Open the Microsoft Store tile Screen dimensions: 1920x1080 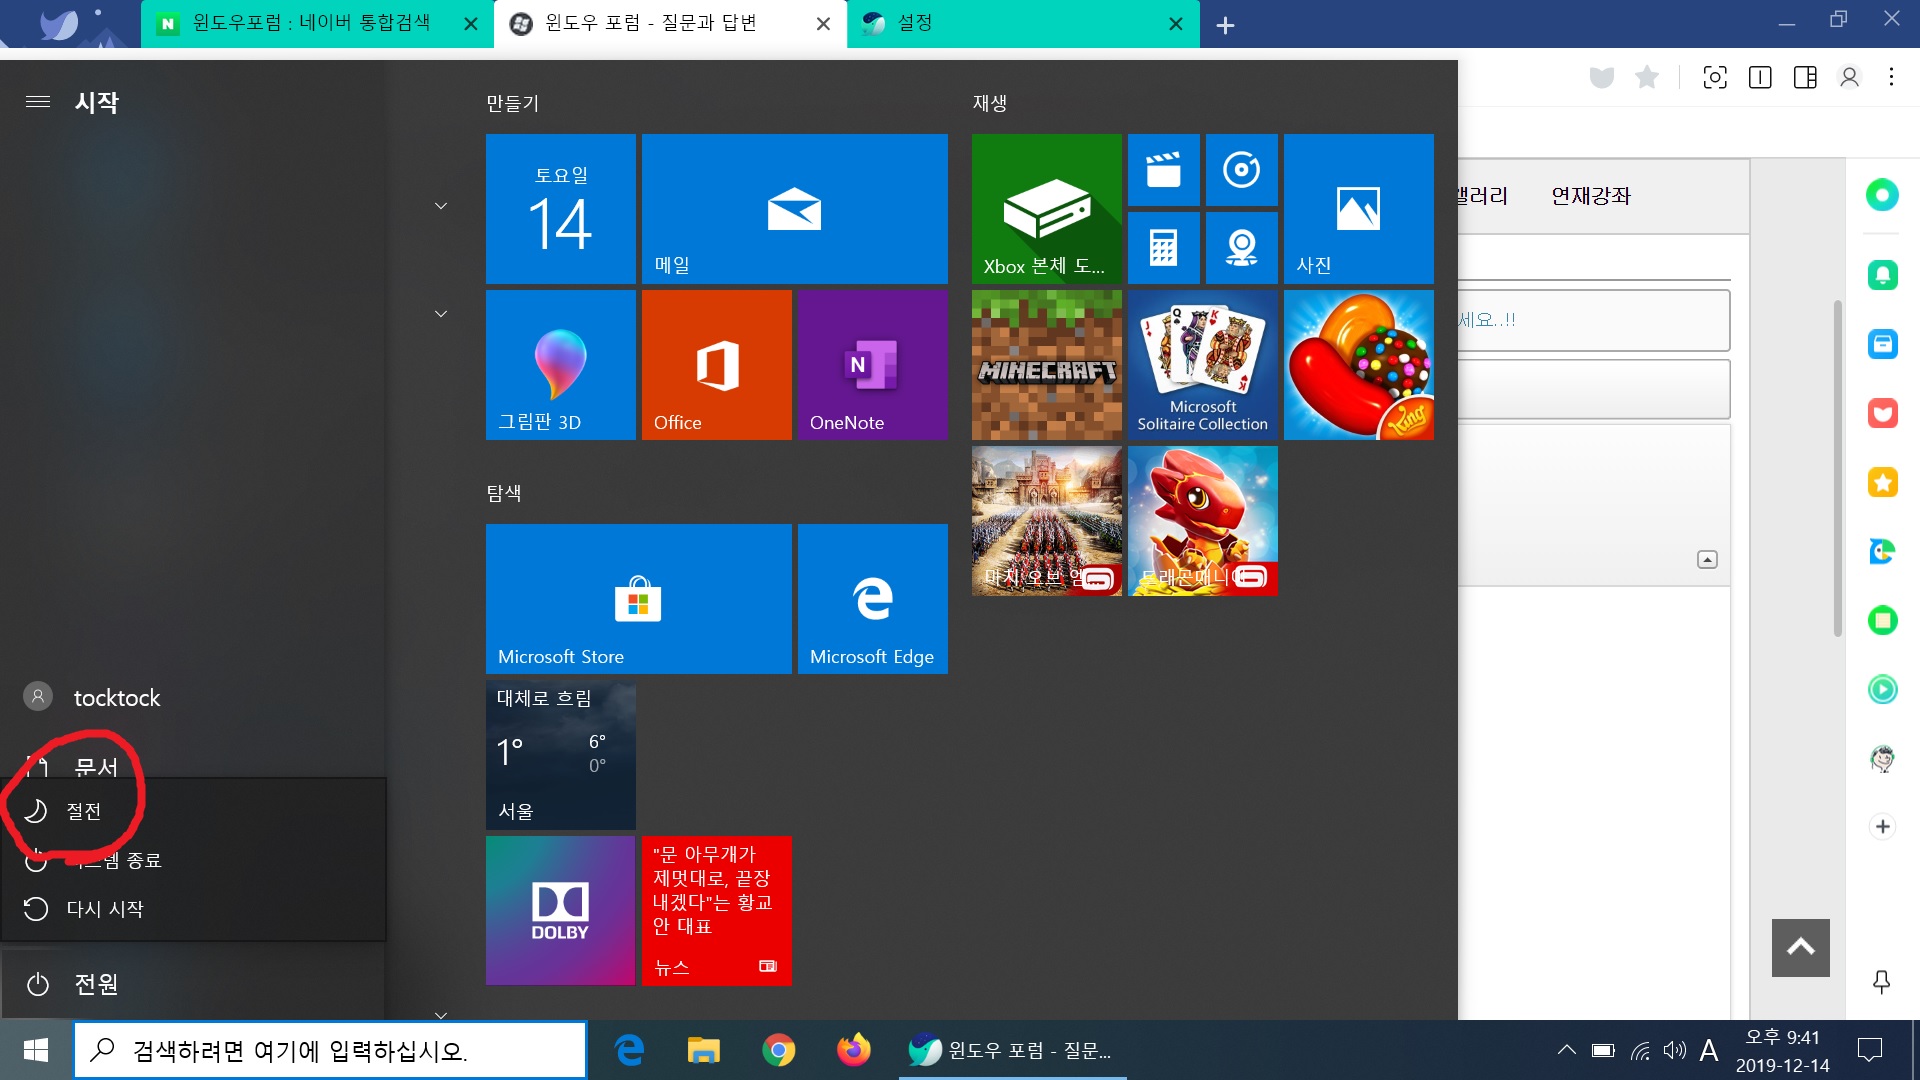coord(638,599)
